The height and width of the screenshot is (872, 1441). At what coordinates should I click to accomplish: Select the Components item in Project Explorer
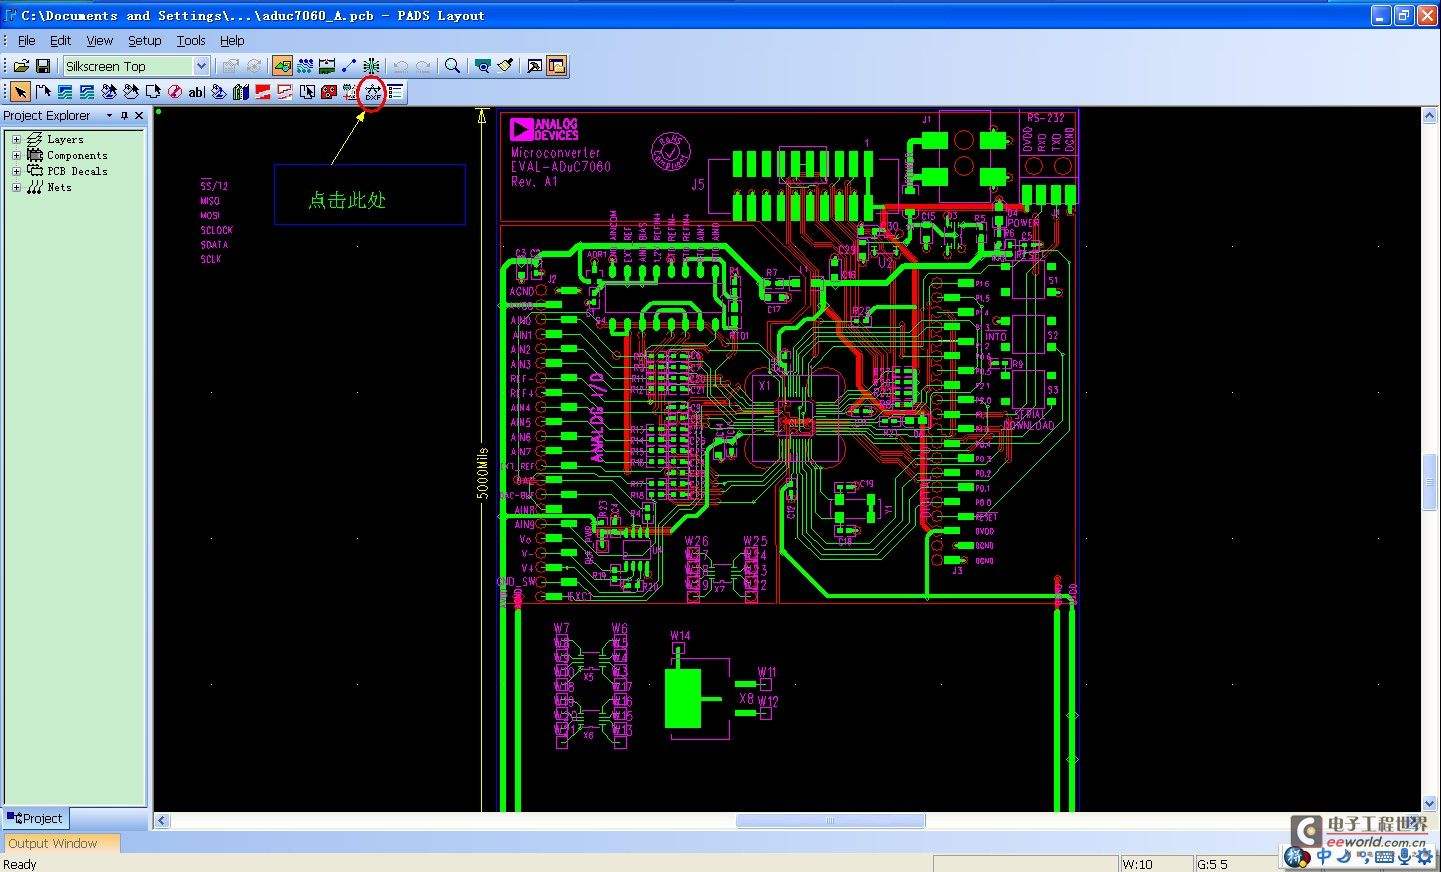77,155
